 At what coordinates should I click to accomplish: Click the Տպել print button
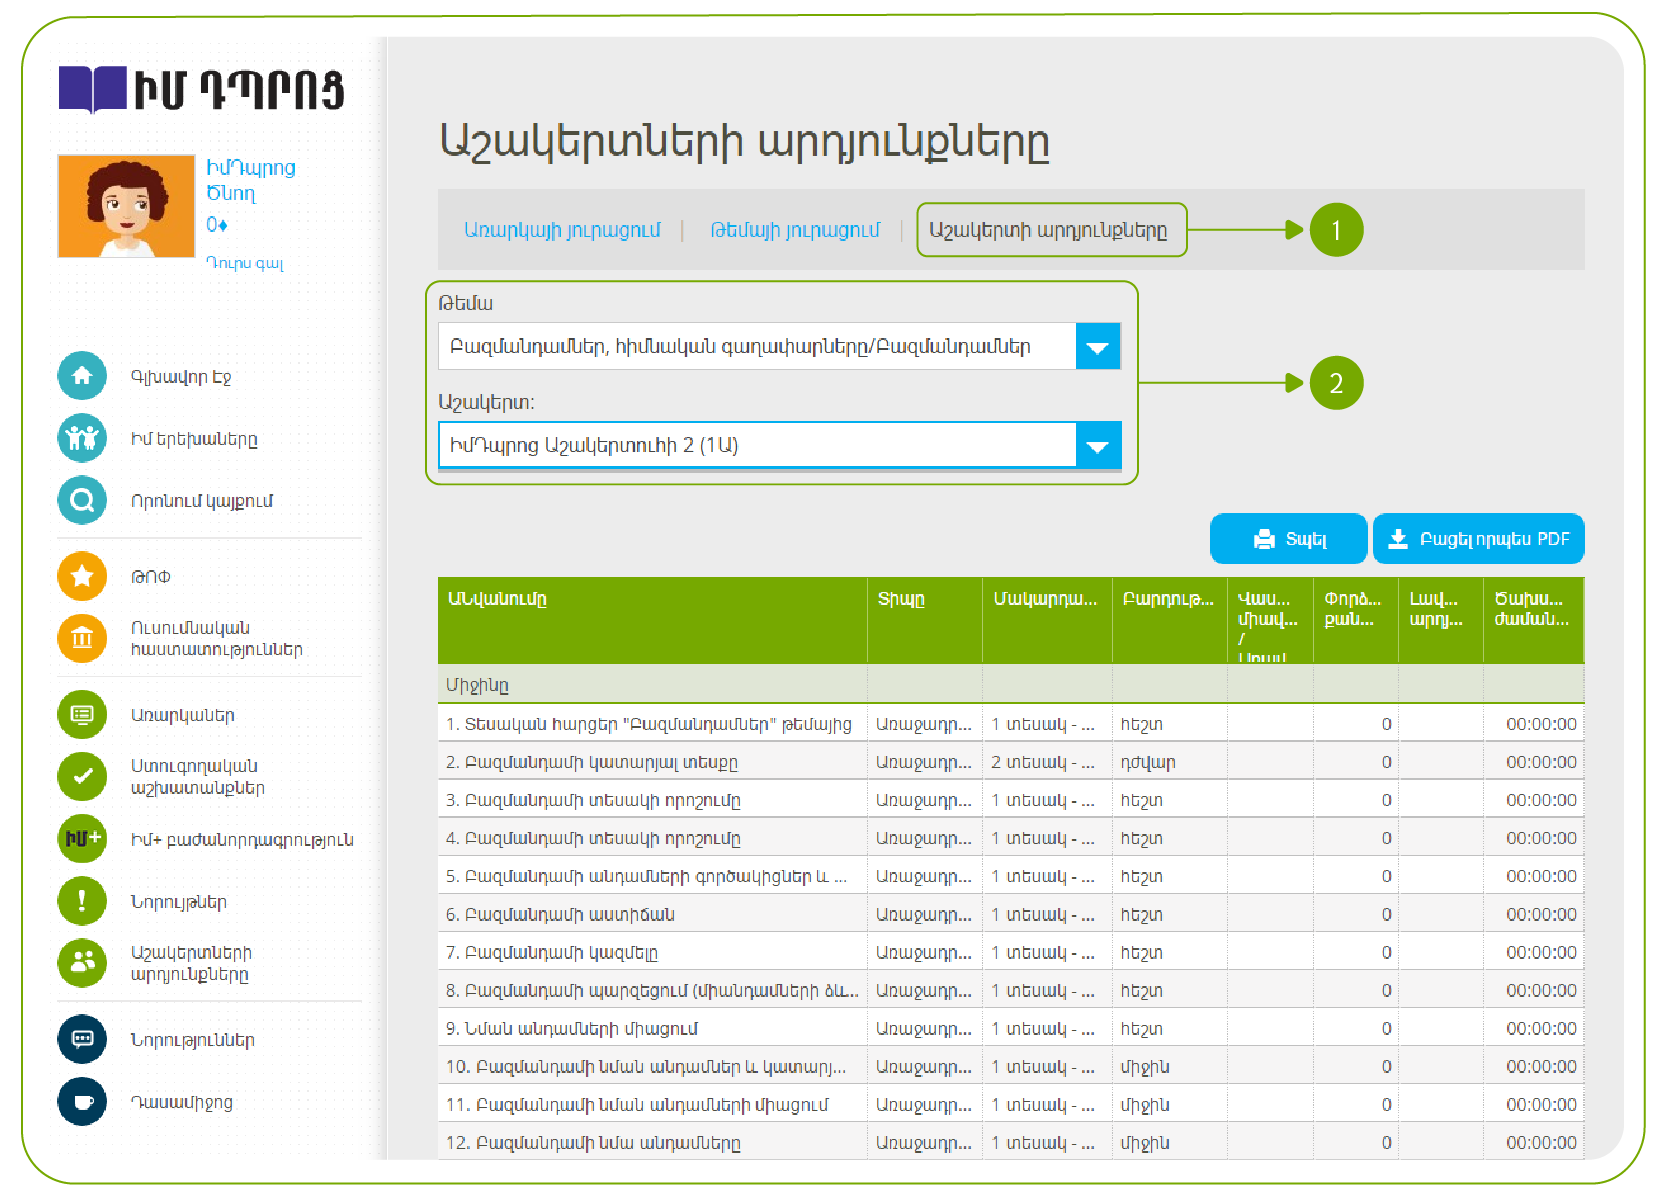click(1288, 539)
